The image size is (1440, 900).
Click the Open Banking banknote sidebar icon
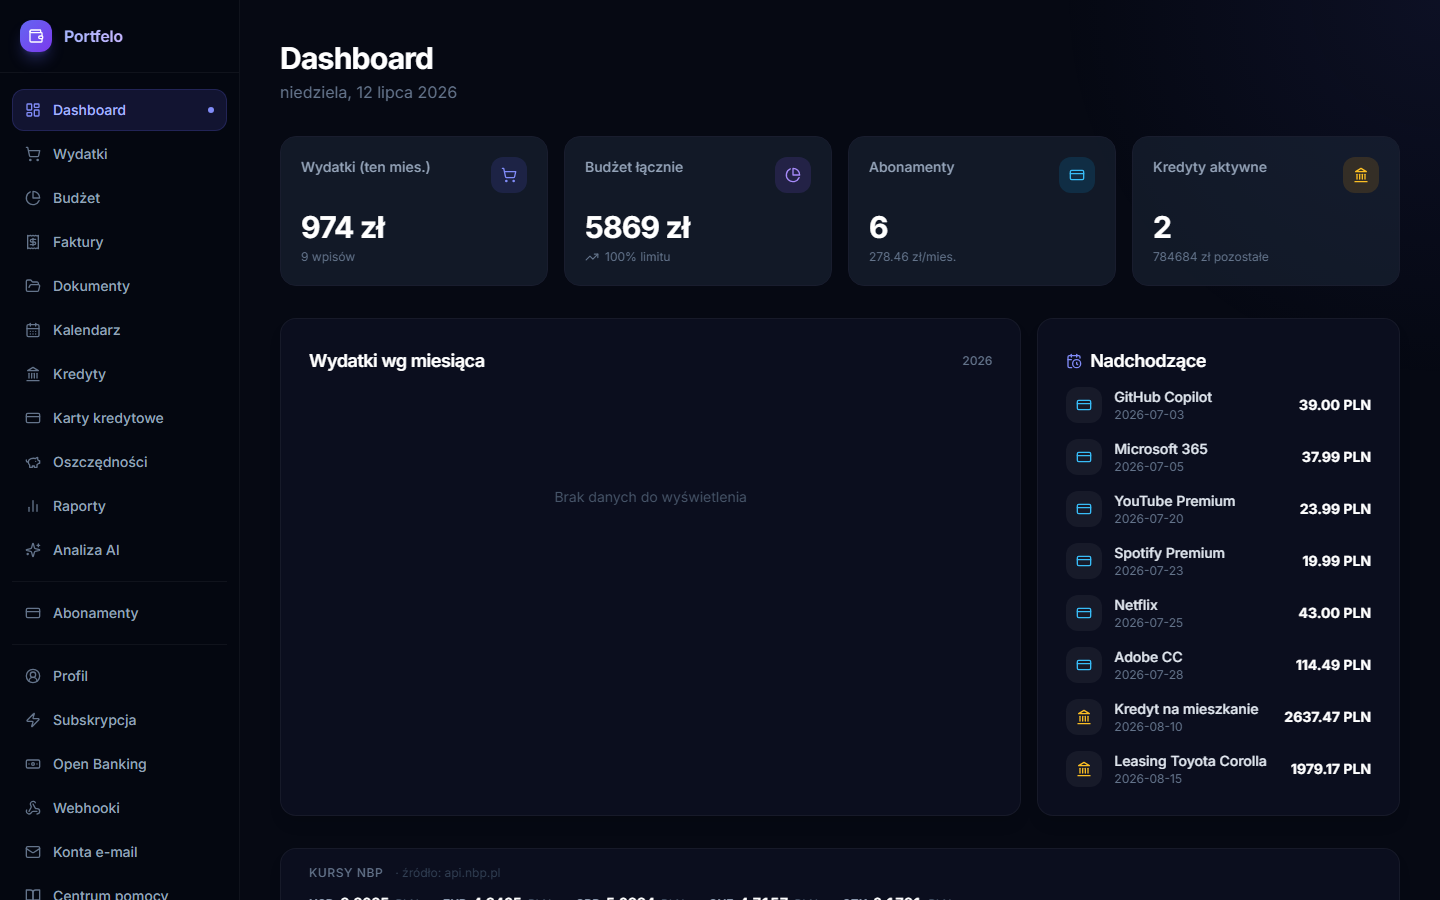pos(33,764)
